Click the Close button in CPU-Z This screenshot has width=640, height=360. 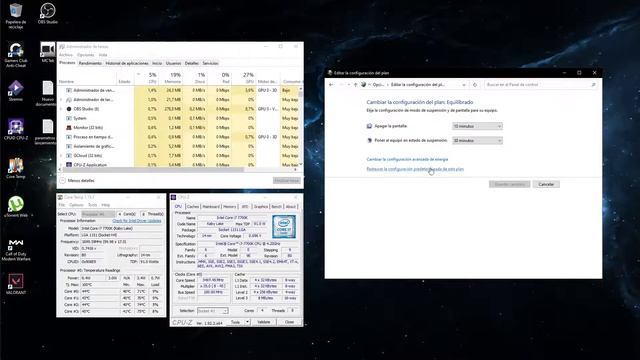click(289, 322)
